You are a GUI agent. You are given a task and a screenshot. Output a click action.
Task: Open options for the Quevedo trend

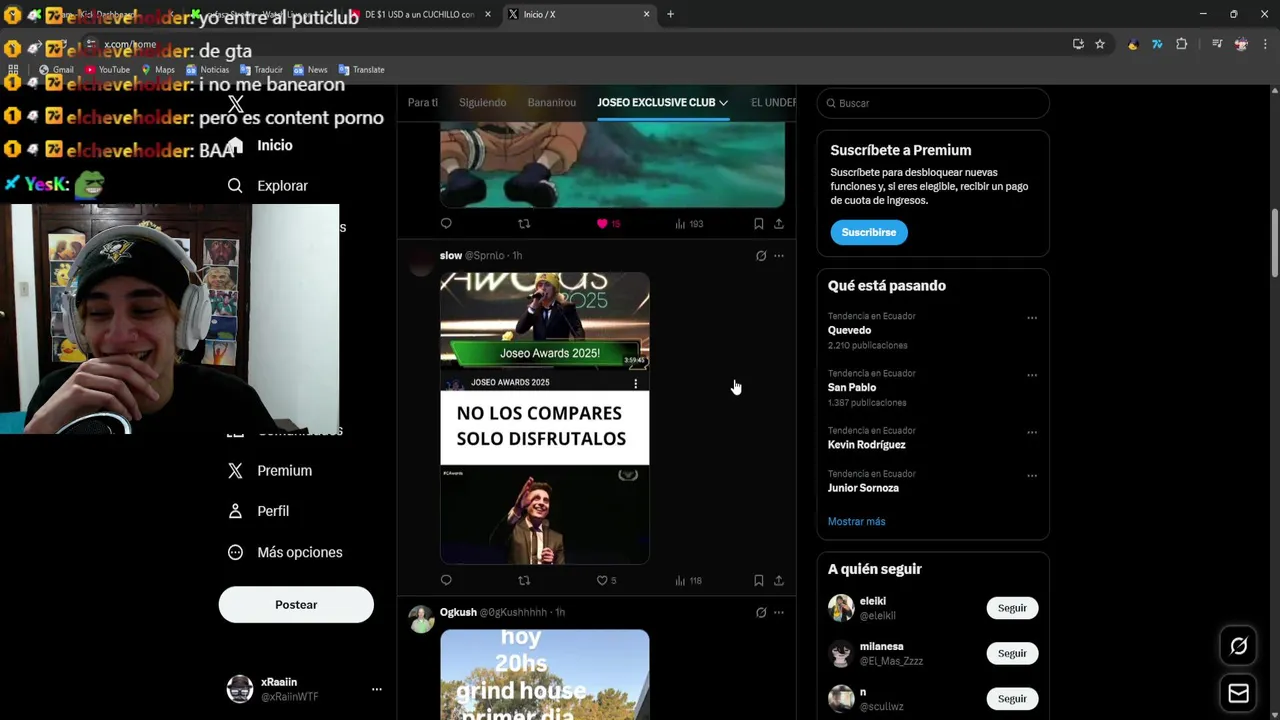click(1032, 318)
